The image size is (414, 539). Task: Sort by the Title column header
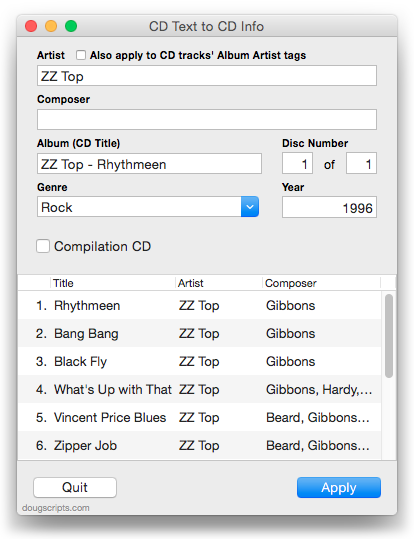click(x=113, y=283)
